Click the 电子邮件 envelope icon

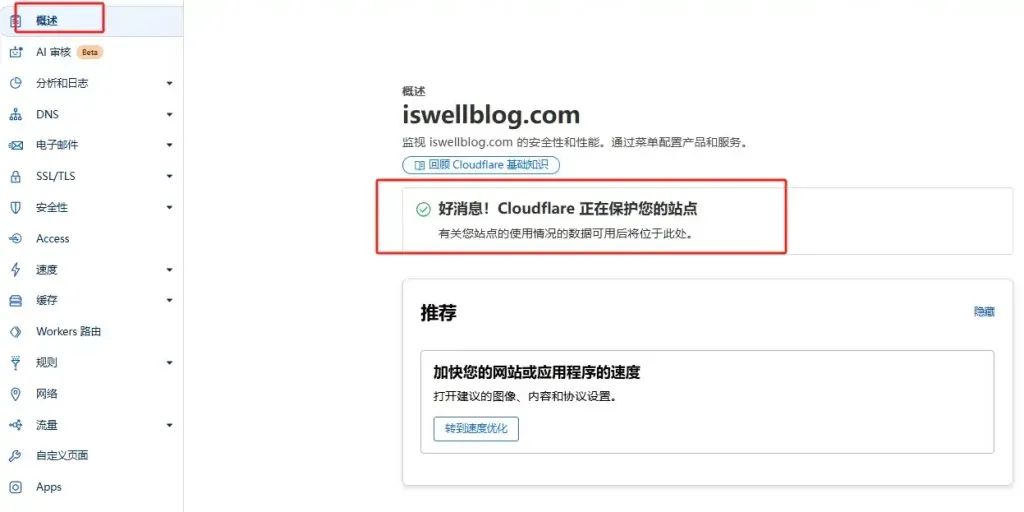coord(16,145)
